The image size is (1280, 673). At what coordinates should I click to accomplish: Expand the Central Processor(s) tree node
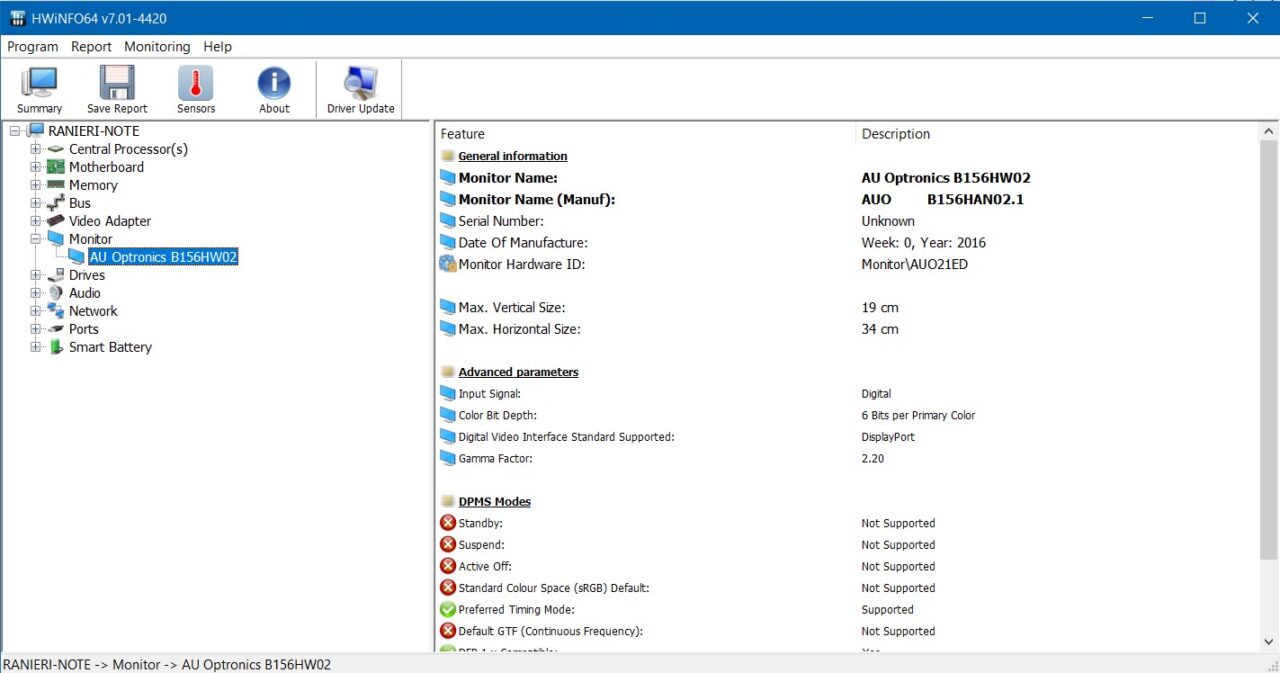pos(36,149)
